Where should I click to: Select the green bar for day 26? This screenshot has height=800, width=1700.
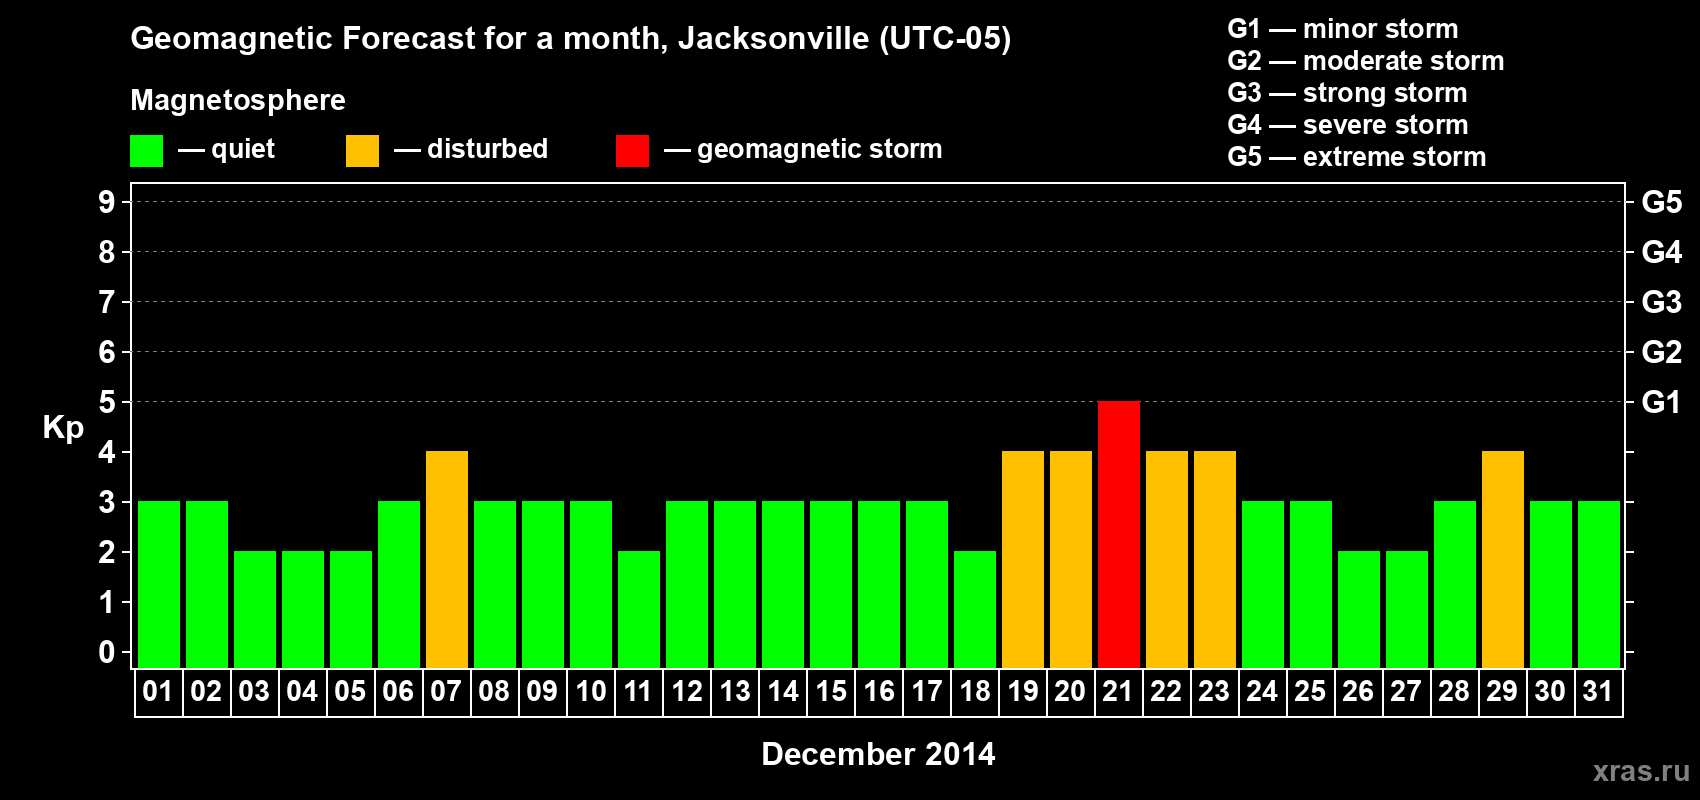1359,609
